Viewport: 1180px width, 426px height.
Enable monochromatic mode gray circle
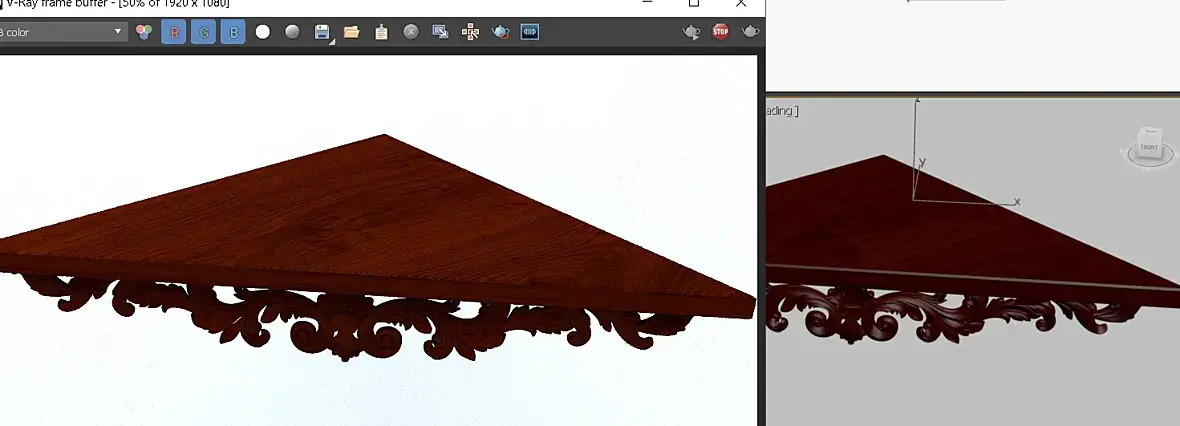click(x=292, y=32)
